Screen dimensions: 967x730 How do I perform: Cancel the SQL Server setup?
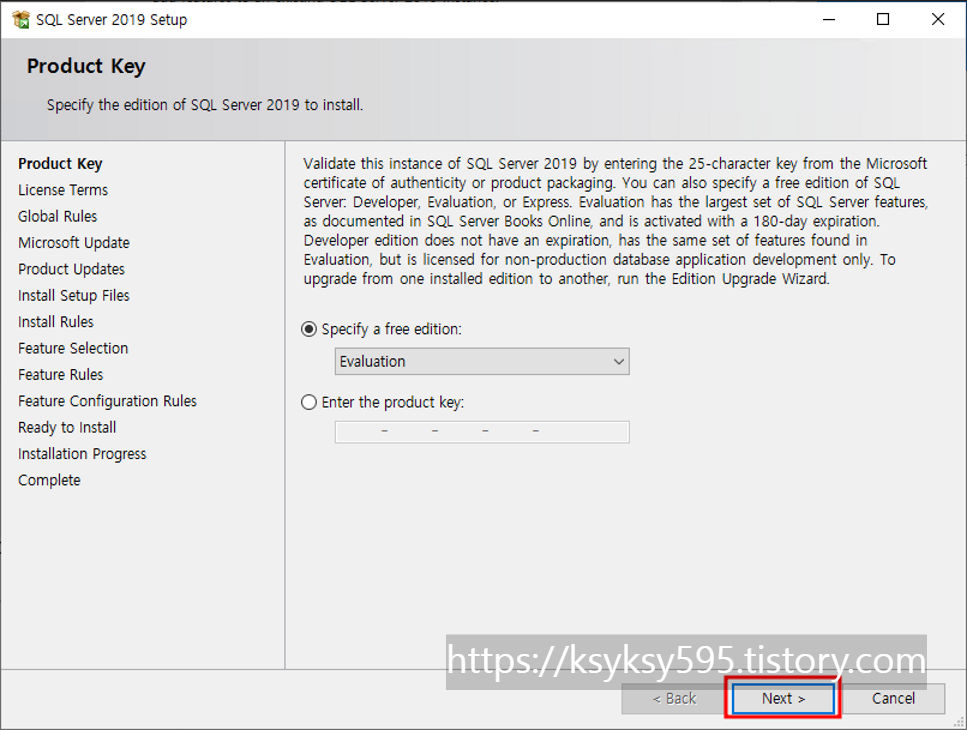point(893,699)
